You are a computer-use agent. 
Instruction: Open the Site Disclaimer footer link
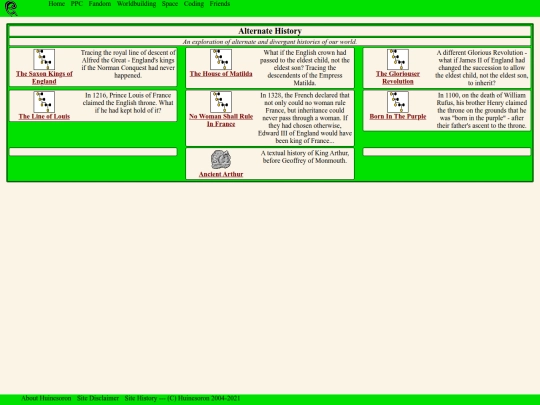(x=98, y=398)
